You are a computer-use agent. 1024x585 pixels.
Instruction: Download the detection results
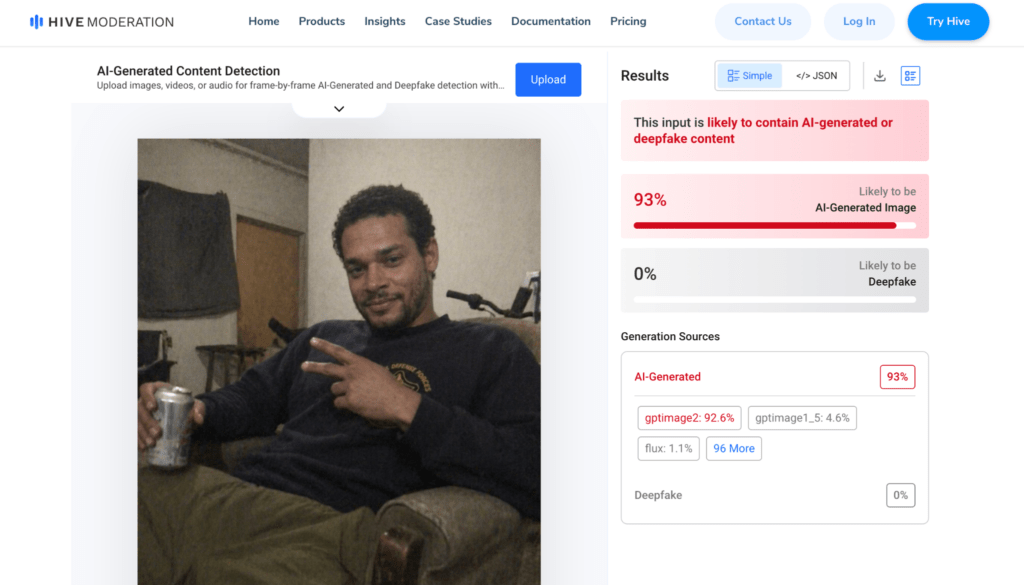coord(880,76)
